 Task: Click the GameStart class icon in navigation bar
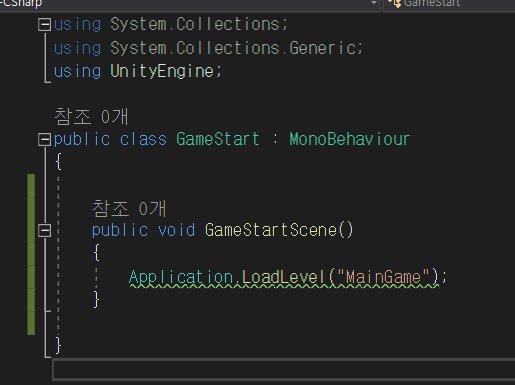pos(395,3)
